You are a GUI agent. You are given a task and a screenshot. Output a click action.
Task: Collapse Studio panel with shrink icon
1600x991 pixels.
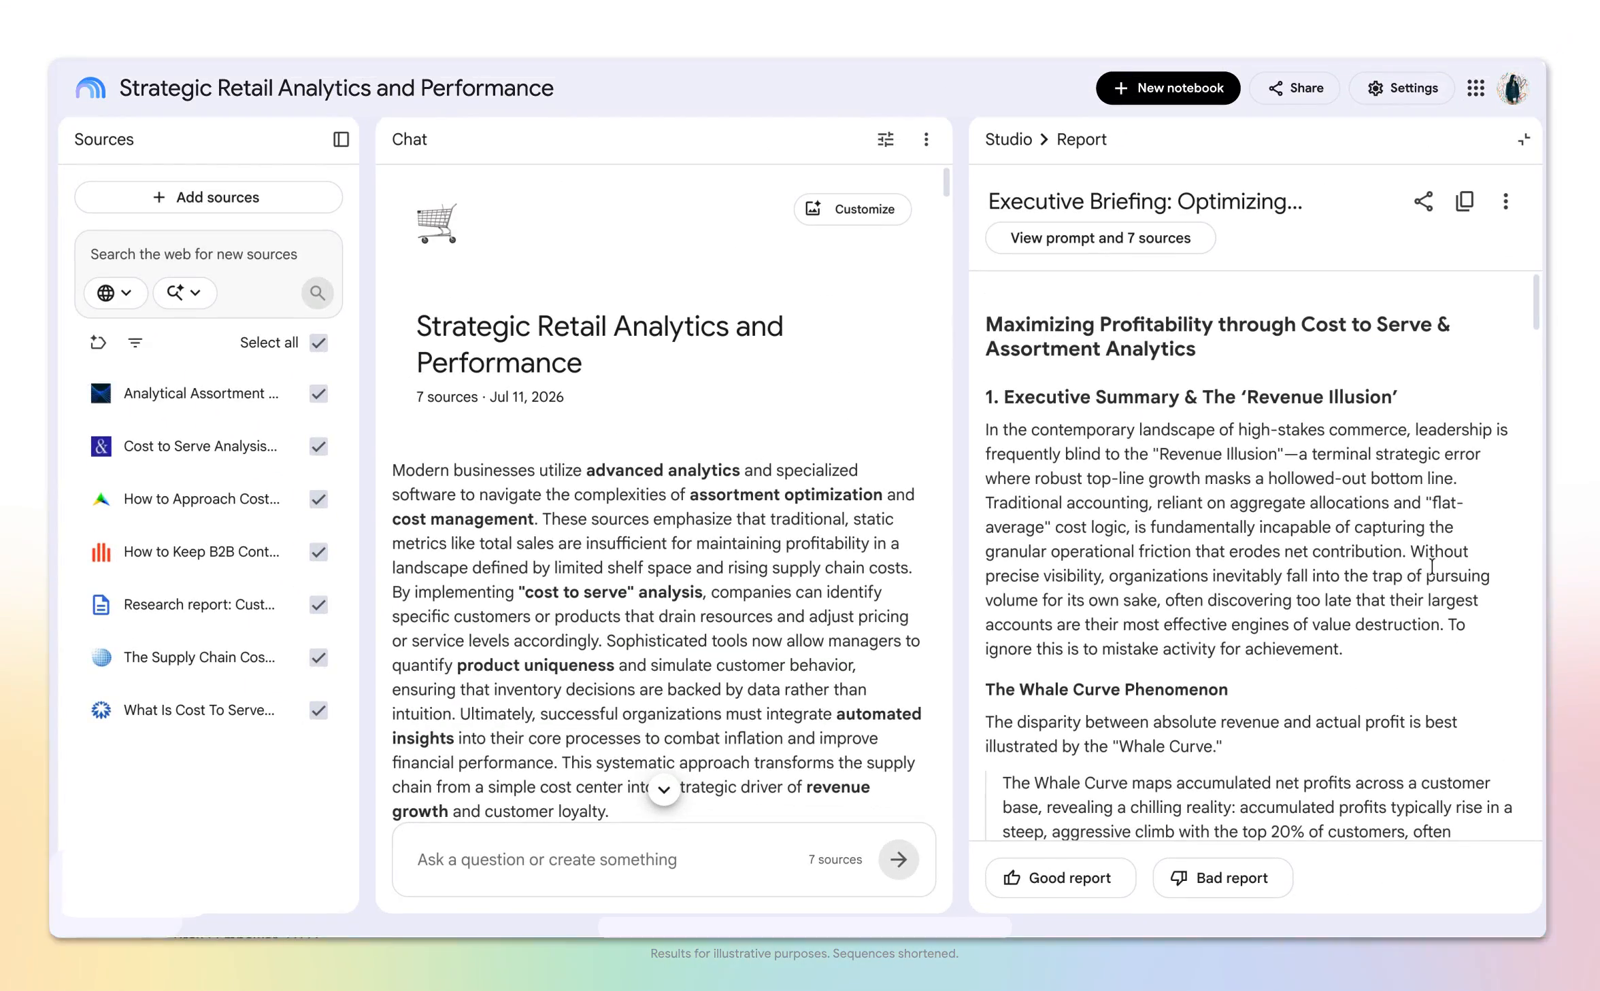[x=1523, y=139]
